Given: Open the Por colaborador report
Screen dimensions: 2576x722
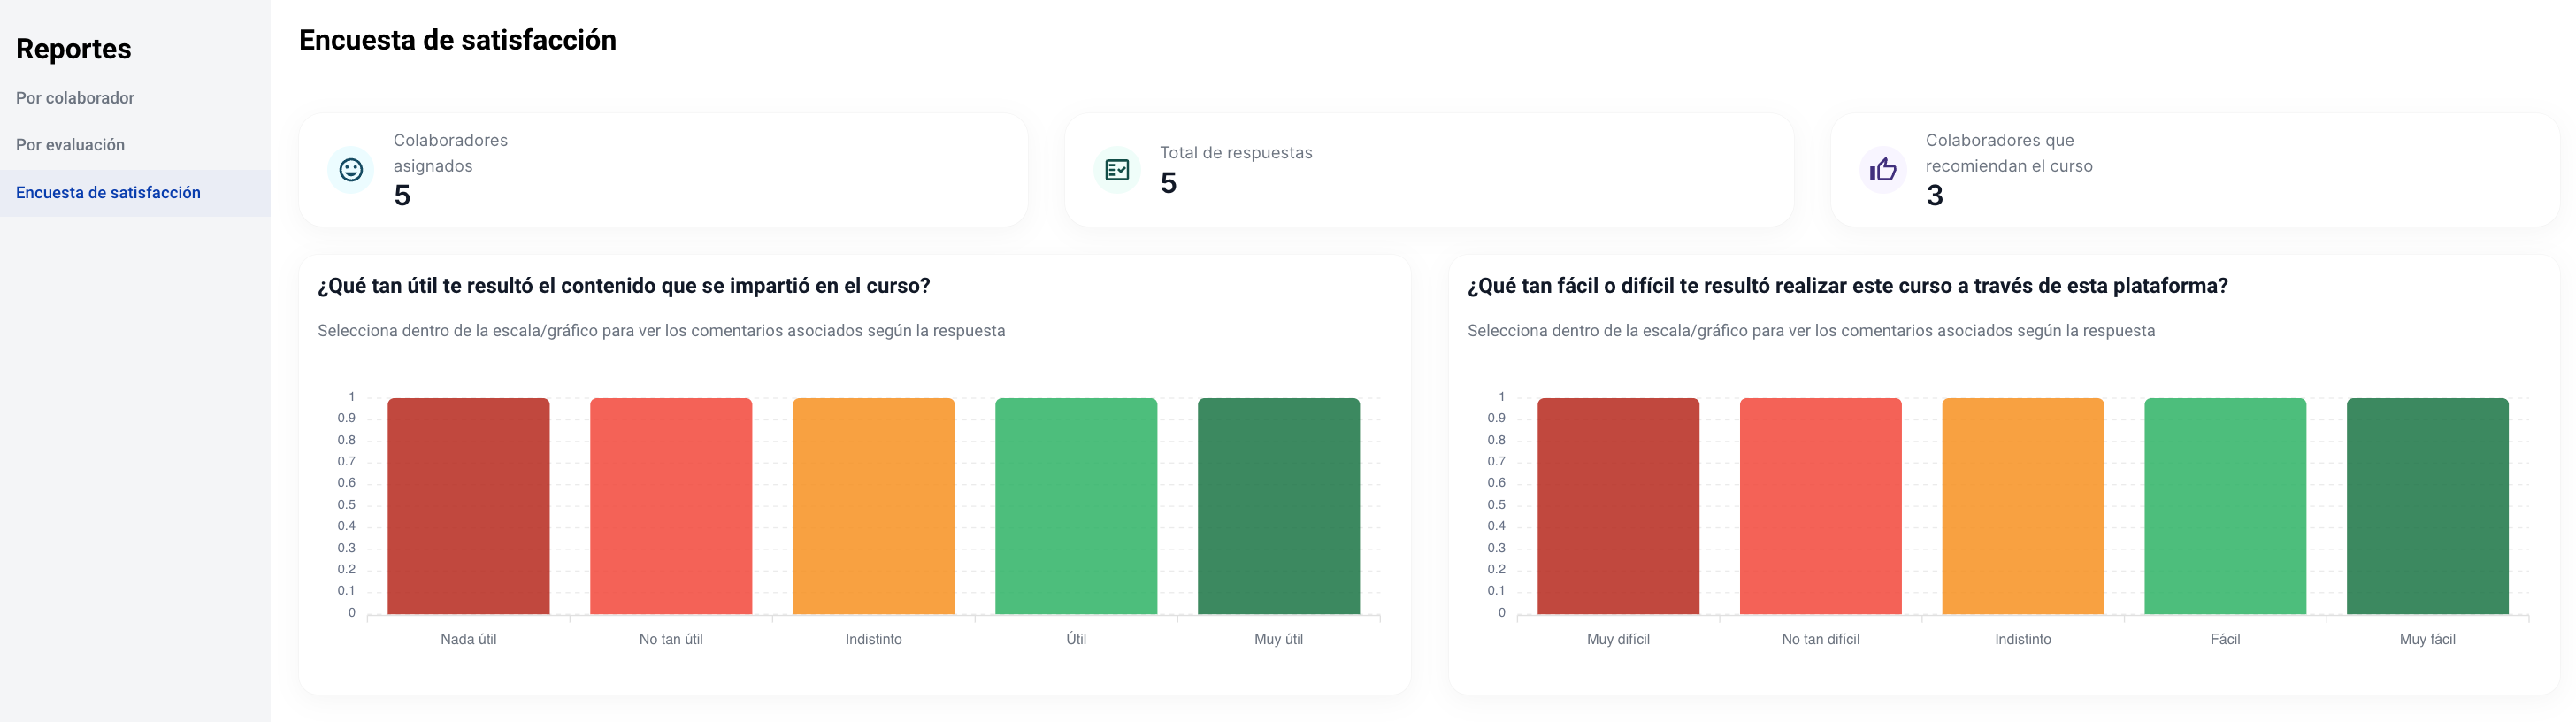Looking at the screenshot, I should pos(75,98).
